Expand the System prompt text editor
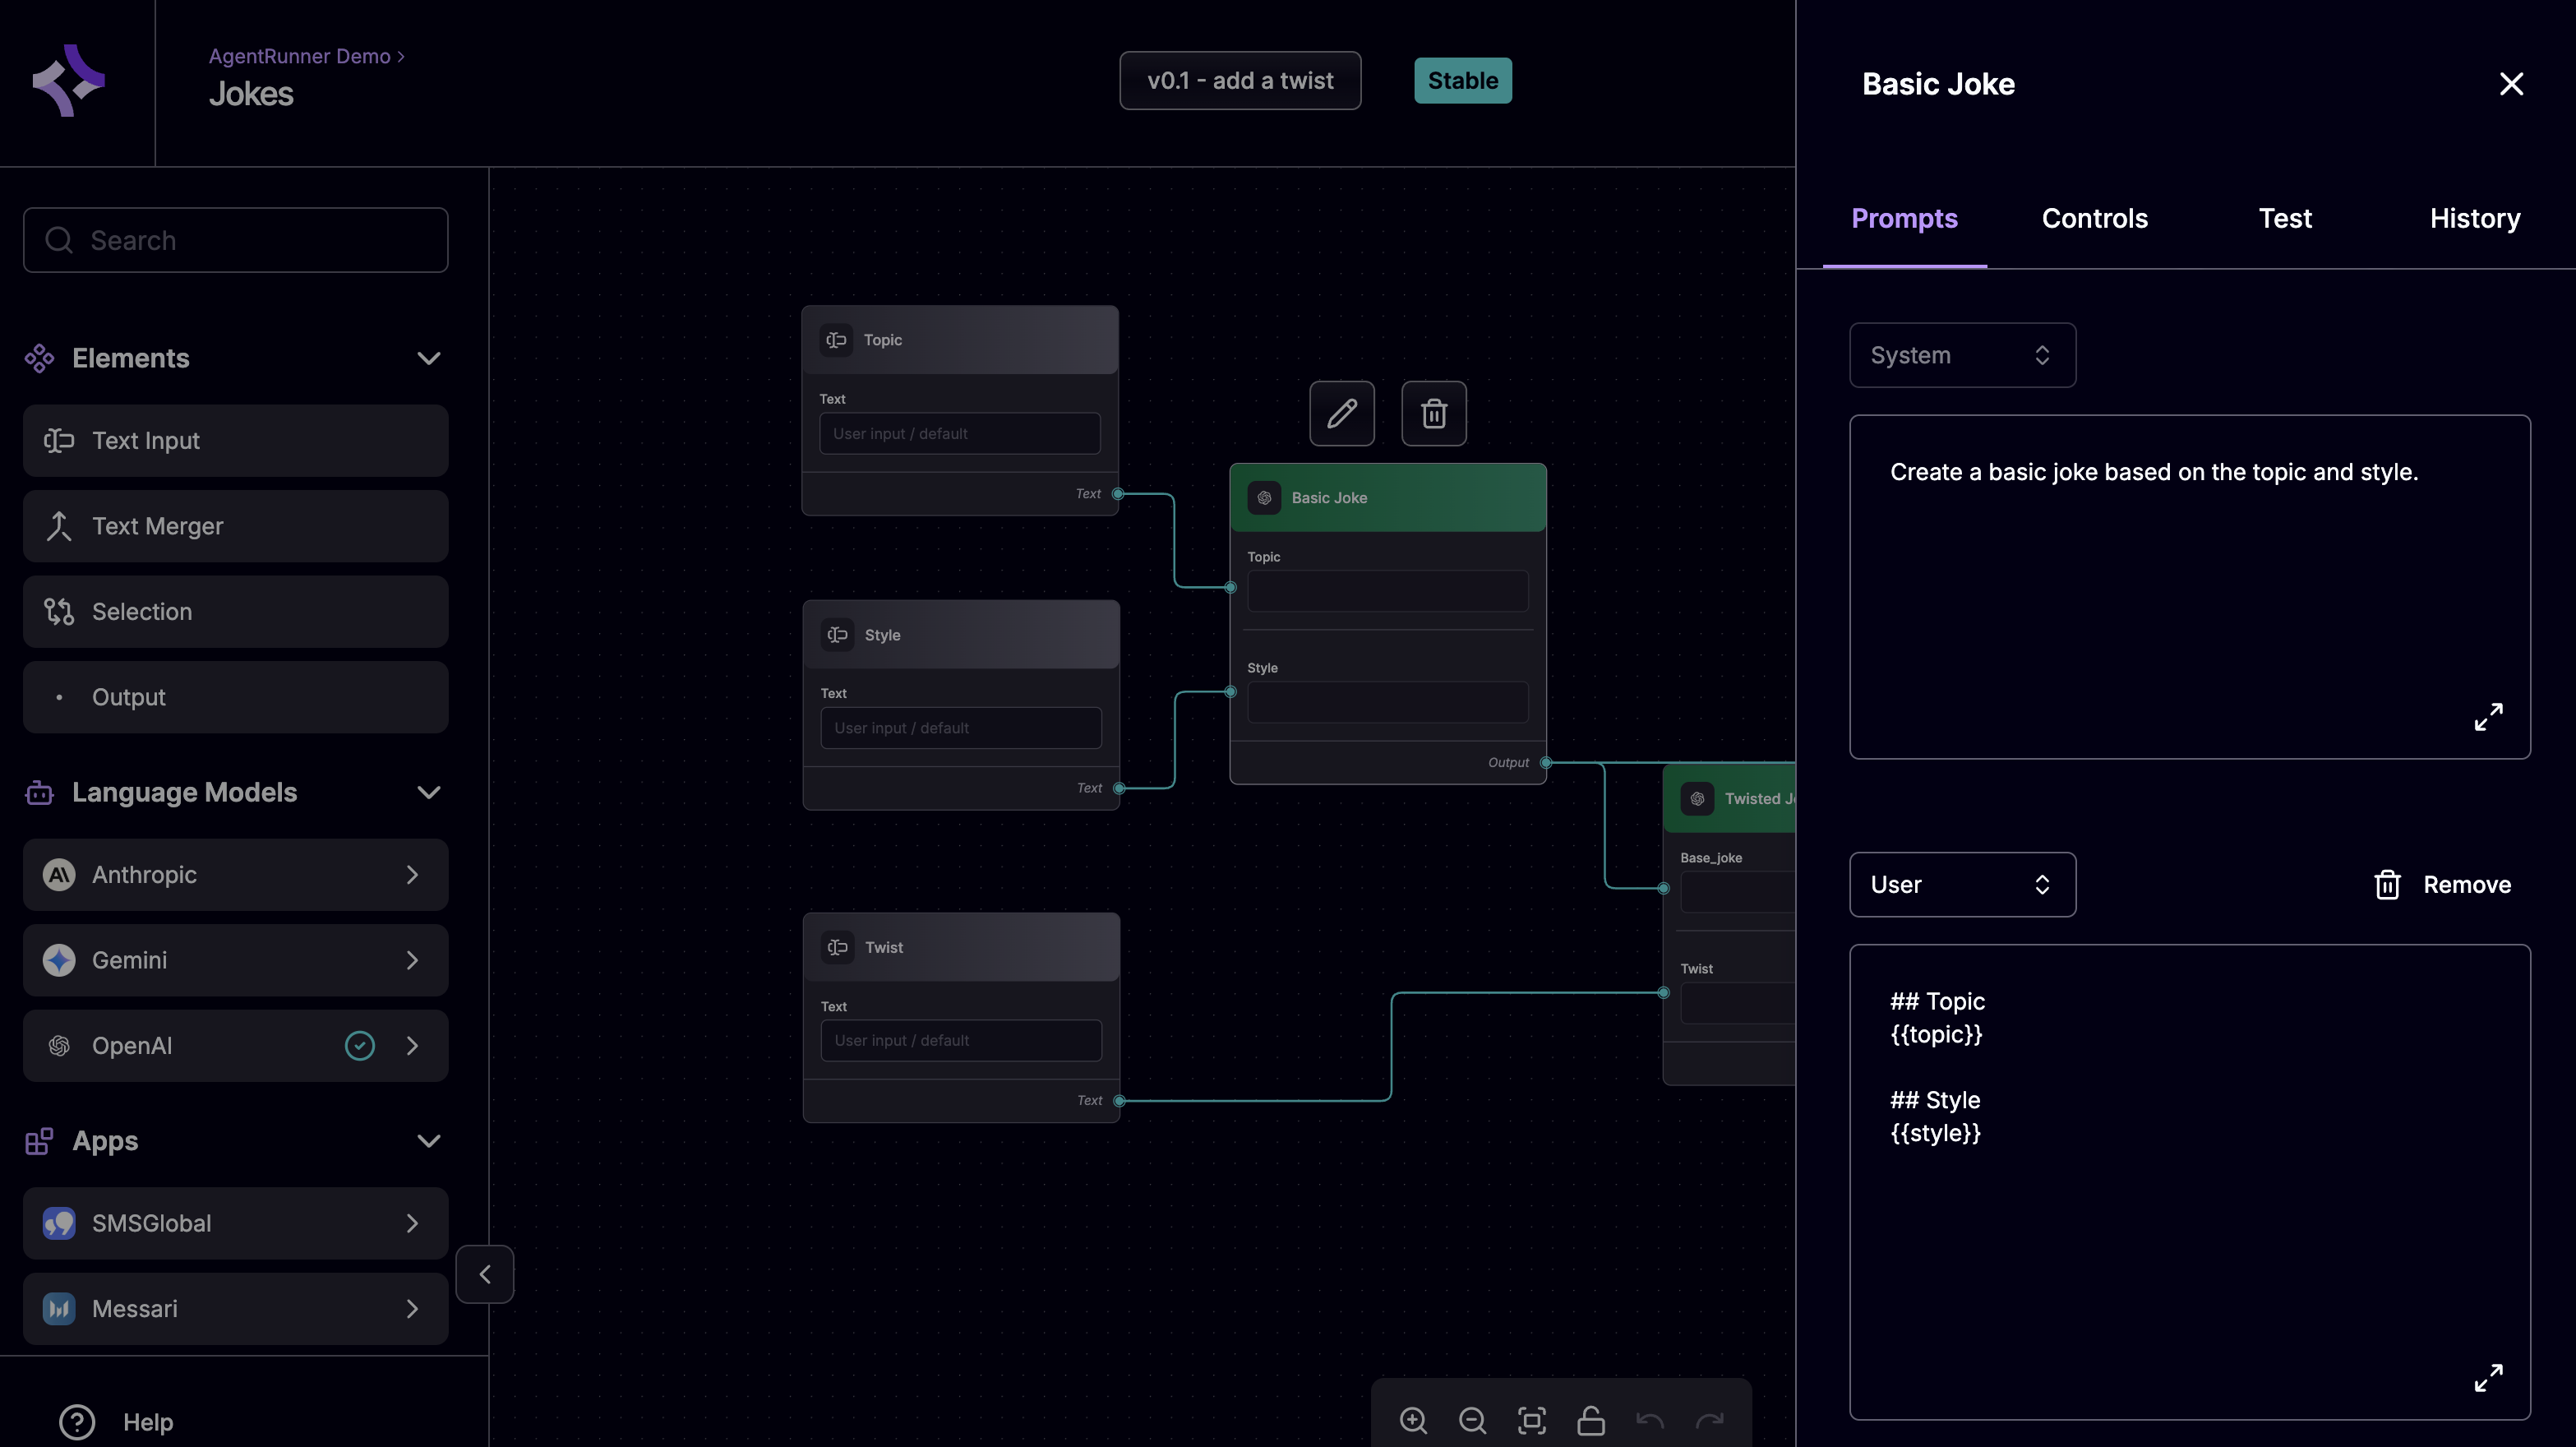The height and width of the screenshot is (1447, 2576). (x=2488, y=716)
